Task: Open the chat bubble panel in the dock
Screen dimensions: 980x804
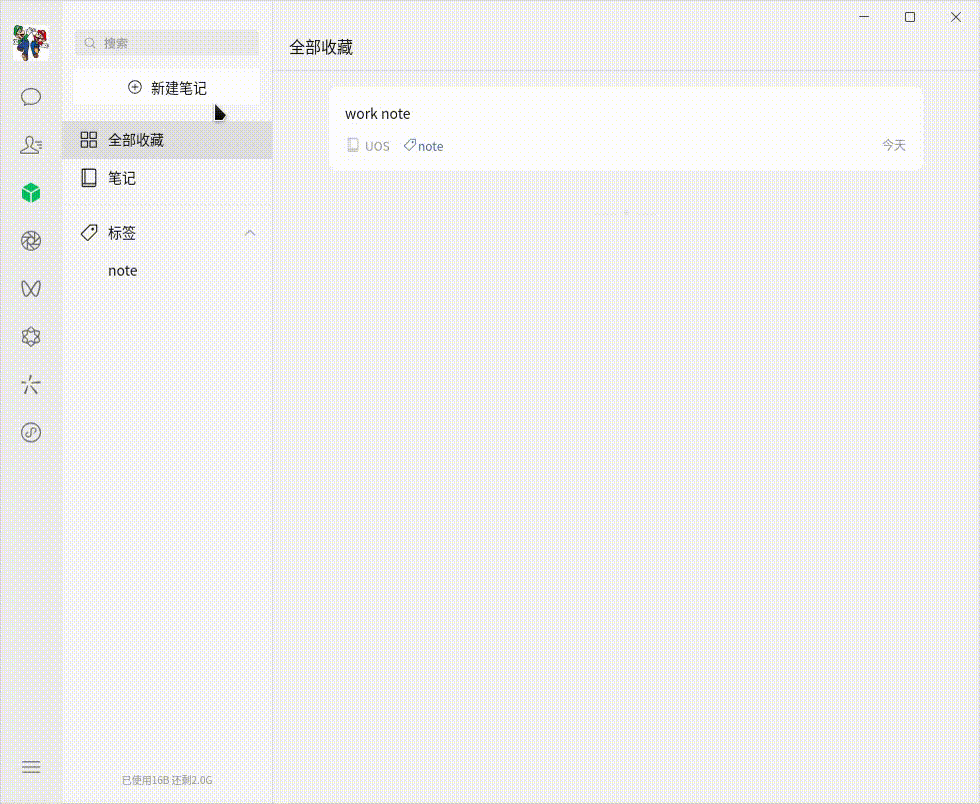Action: (31, 96)
